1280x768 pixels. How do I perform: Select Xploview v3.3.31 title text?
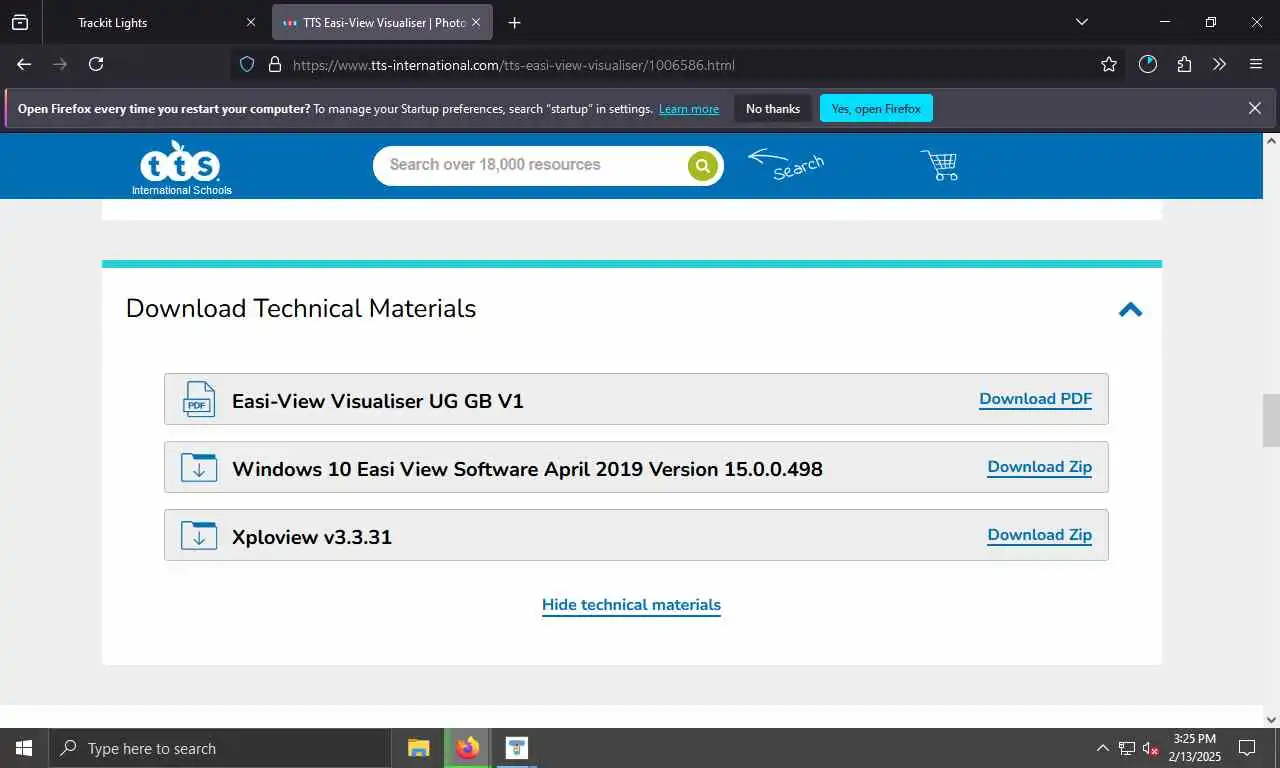pos(312,537)
